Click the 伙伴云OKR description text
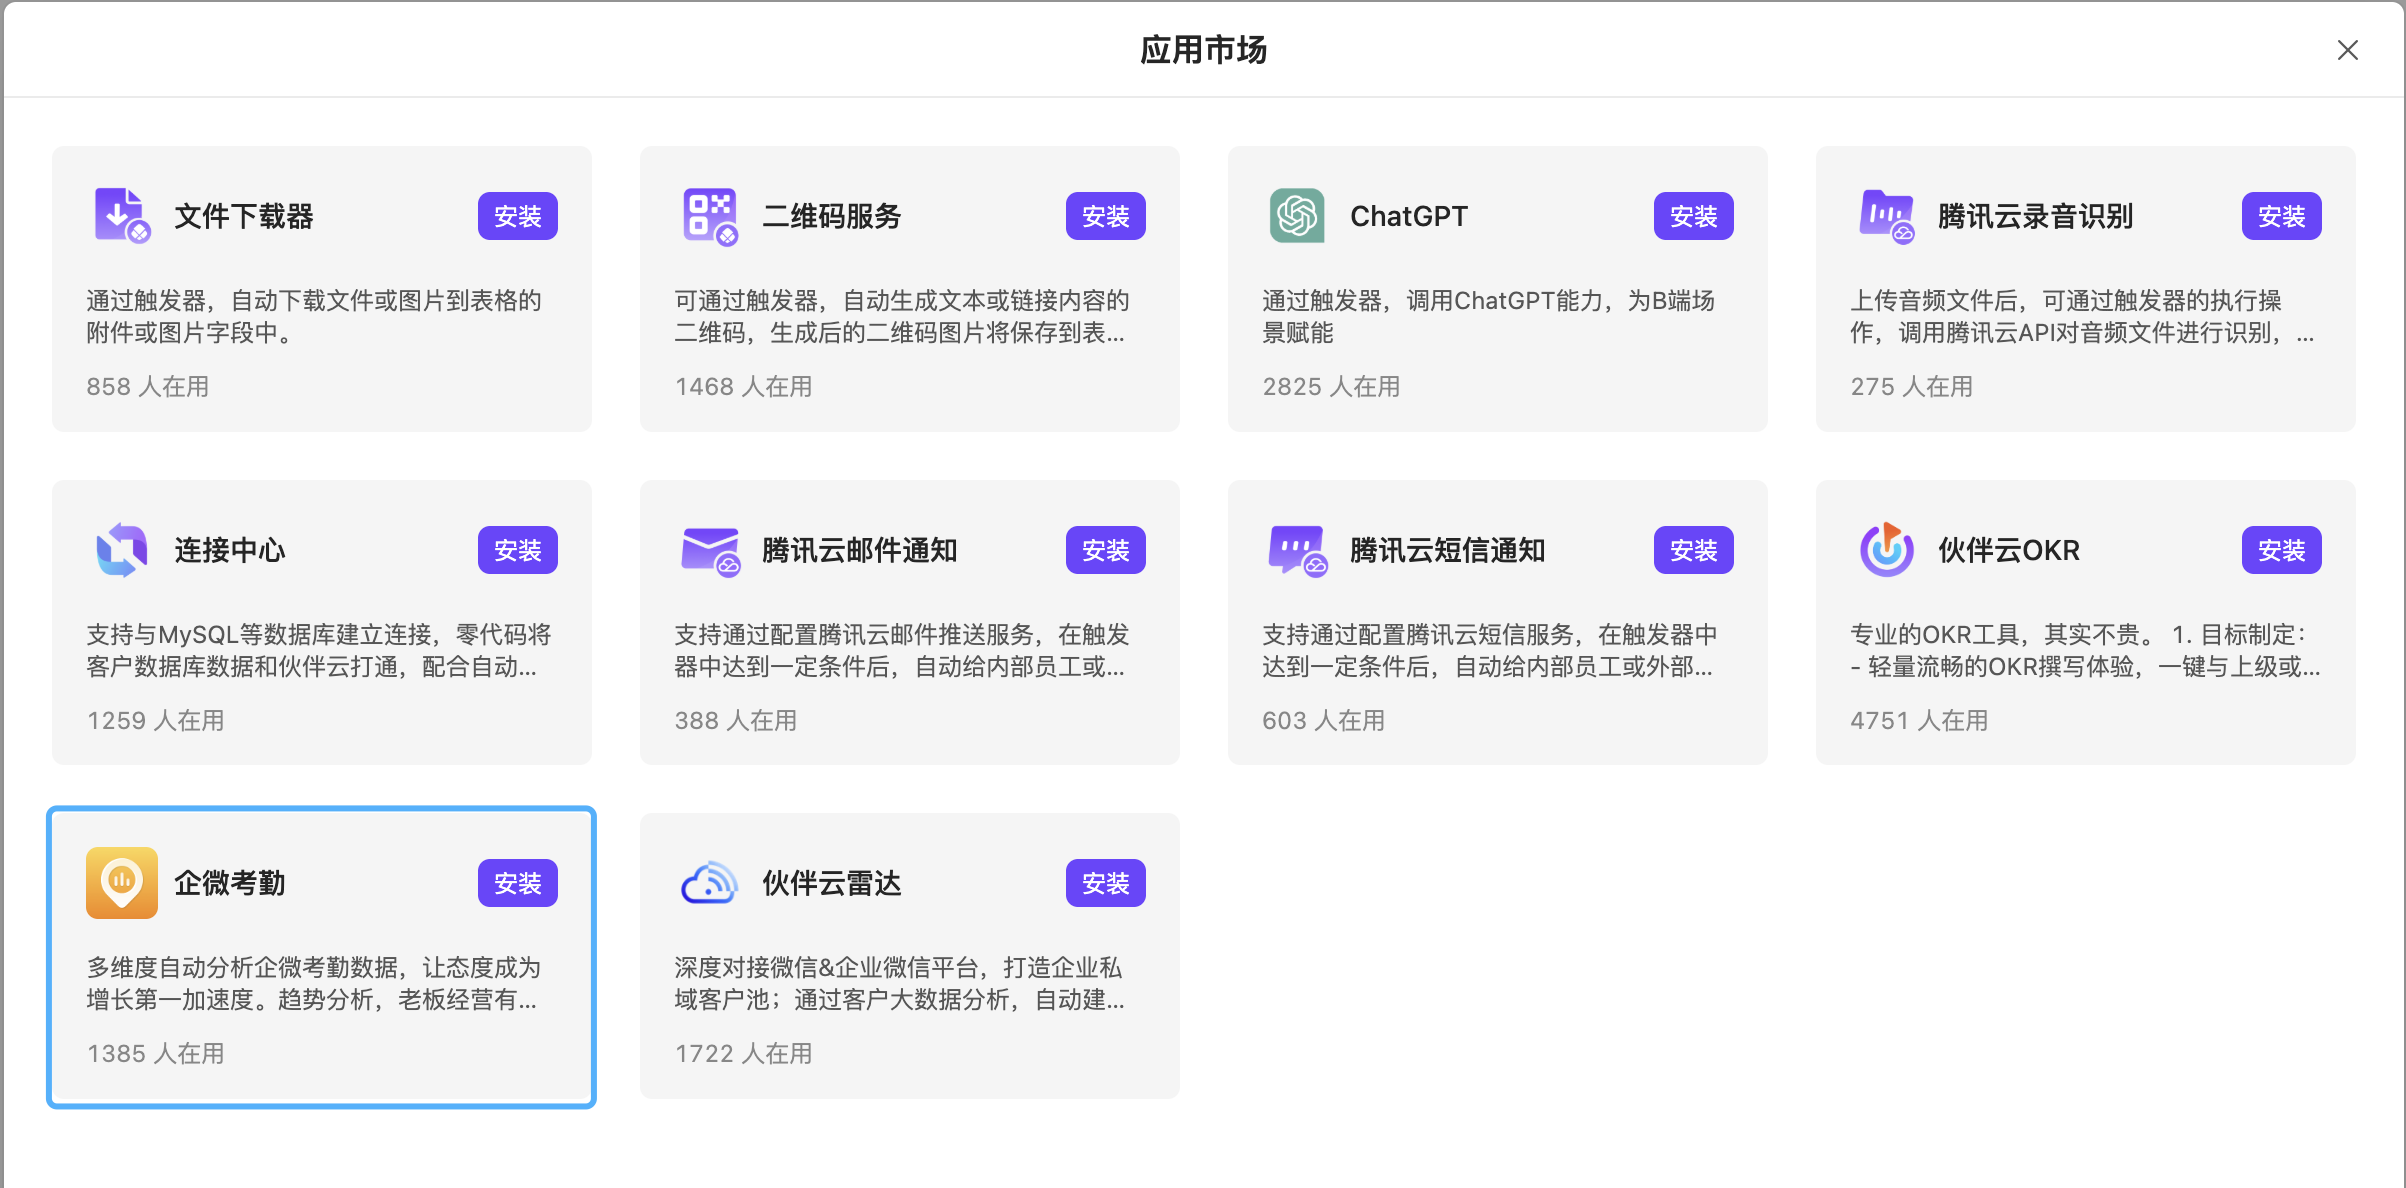Screen dimensions: 2406x1188 click(x=2086, y=651)
